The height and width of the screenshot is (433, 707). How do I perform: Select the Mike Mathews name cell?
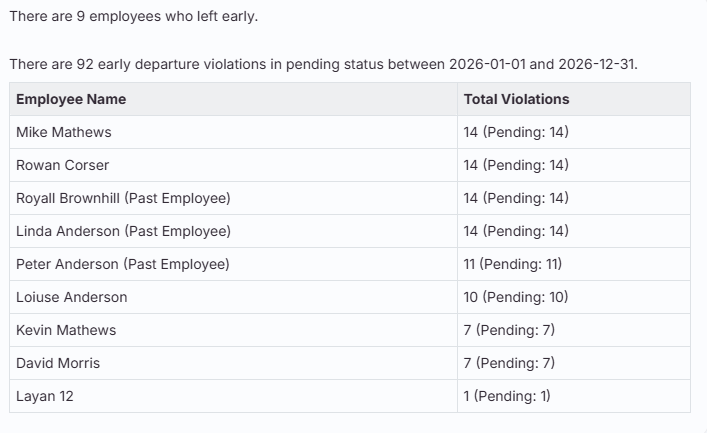233,132
